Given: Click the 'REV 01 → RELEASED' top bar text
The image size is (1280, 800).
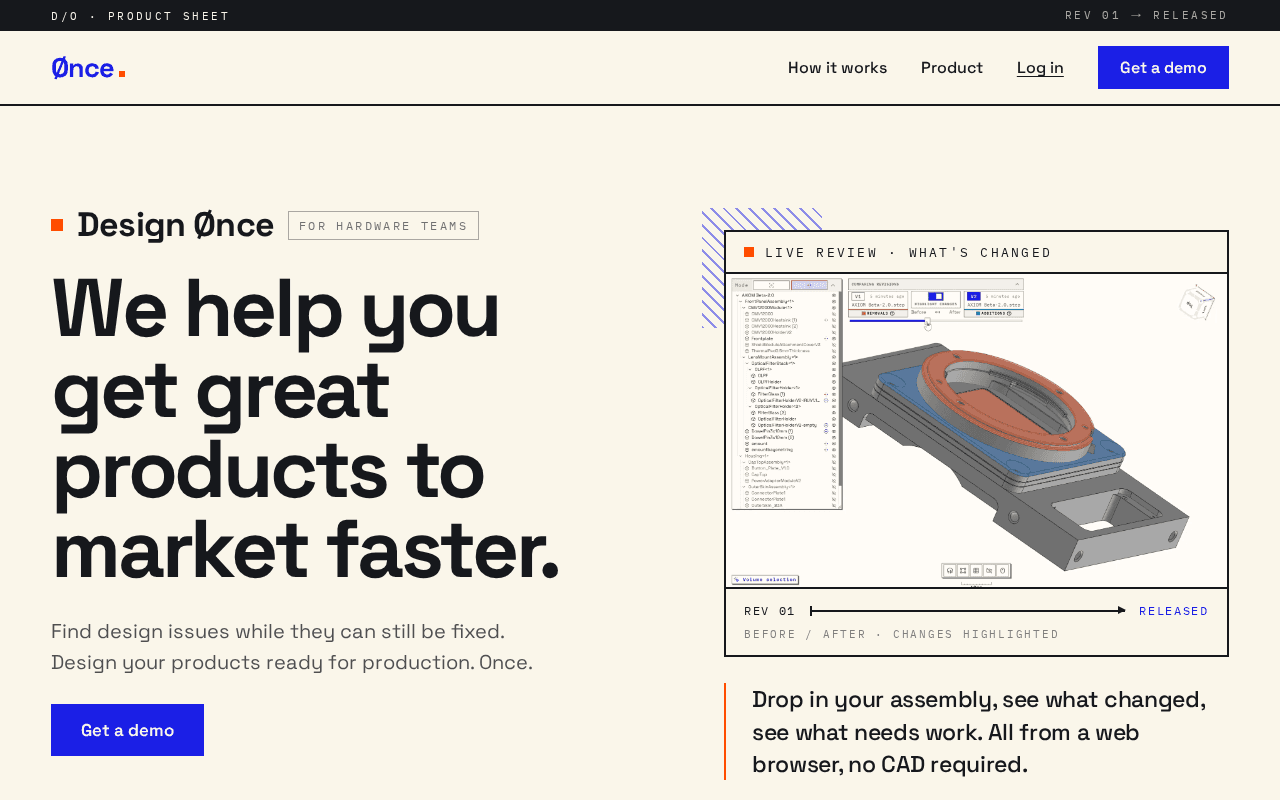Looking at the screenshot, I should pos(1146,15).
